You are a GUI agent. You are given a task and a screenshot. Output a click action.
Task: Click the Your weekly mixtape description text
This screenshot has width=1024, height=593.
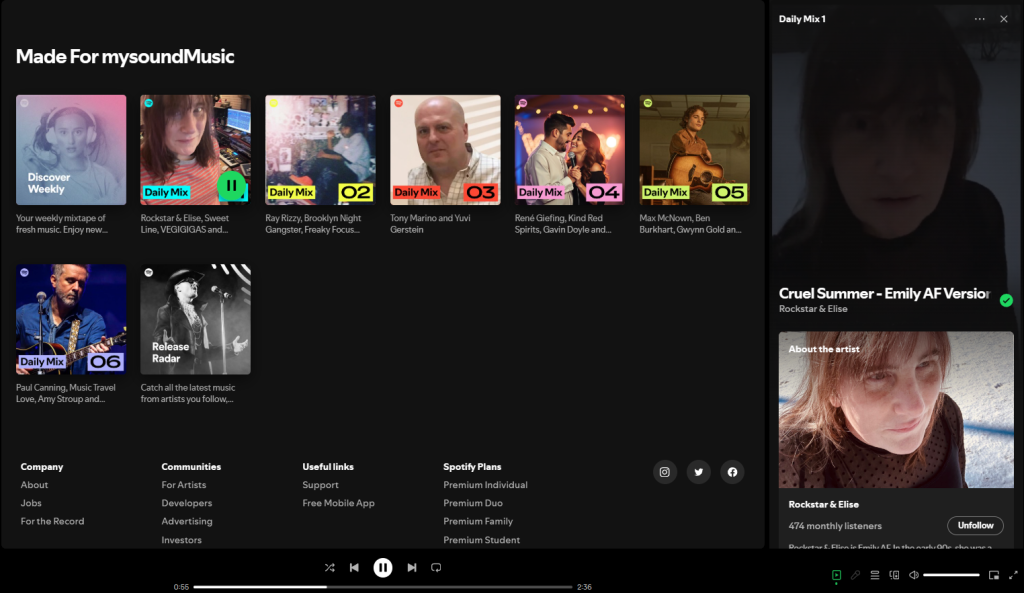tap(61, 223)
